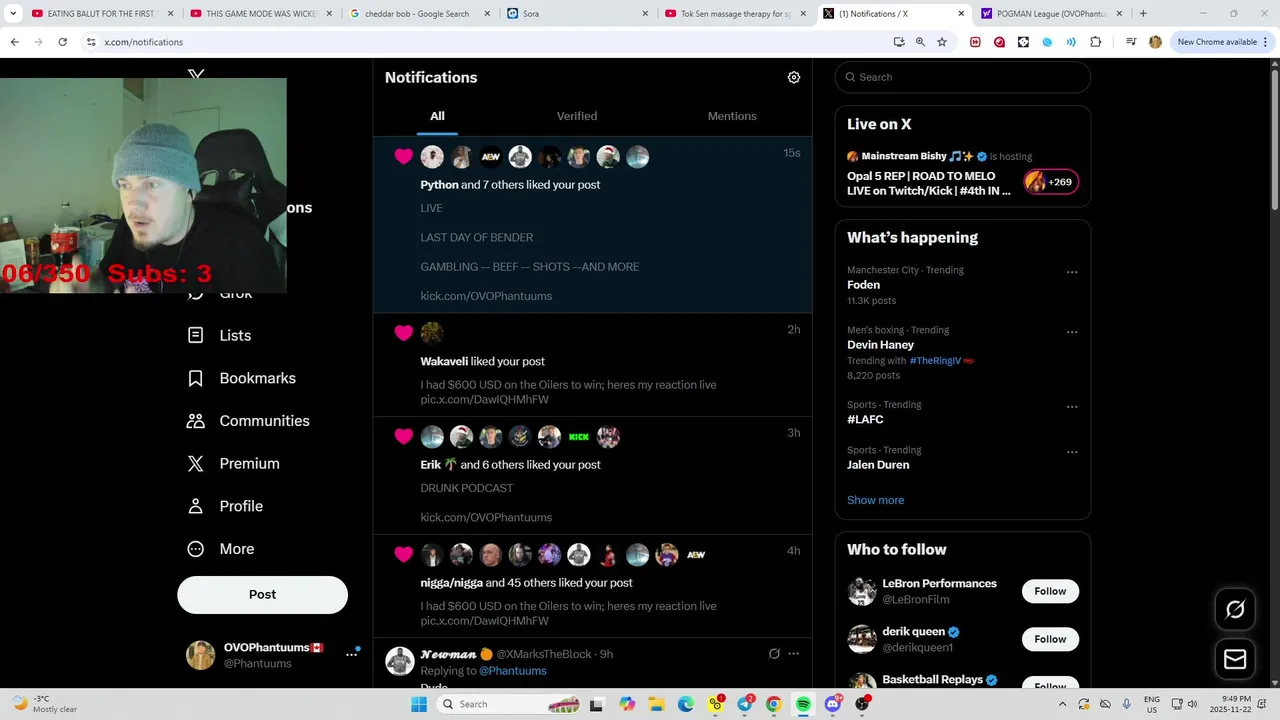Expand the system tray hidden icons chevron
The image size is (1280, 720).
pos(1062,704)
